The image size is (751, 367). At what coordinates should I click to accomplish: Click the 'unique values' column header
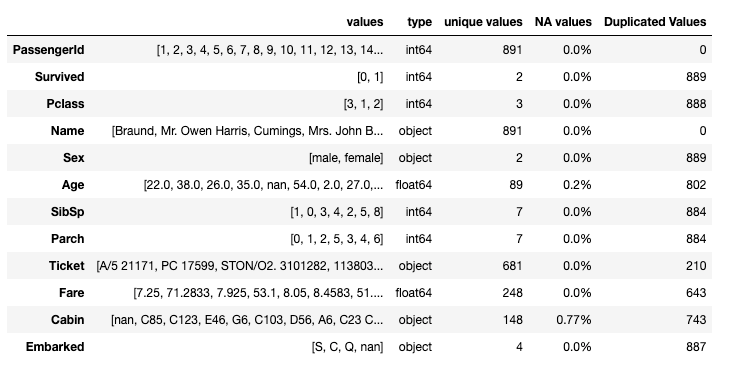tap(483, 22)
